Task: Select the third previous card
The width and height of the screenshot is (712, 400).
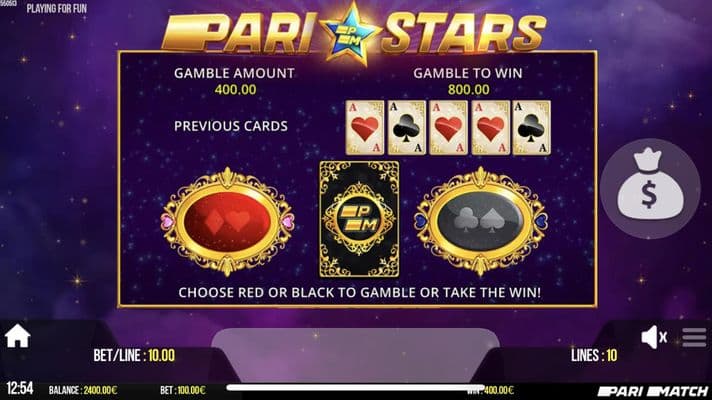Action: point(449,128)
